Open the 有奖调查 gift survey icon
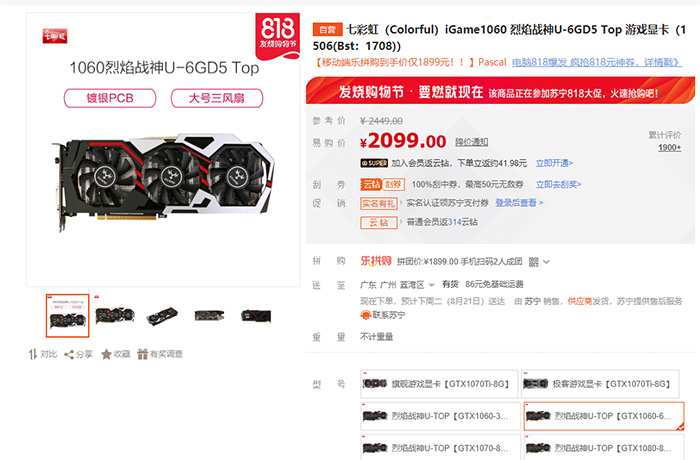Viewport: 700px width, 460px height. pos(142,354)
